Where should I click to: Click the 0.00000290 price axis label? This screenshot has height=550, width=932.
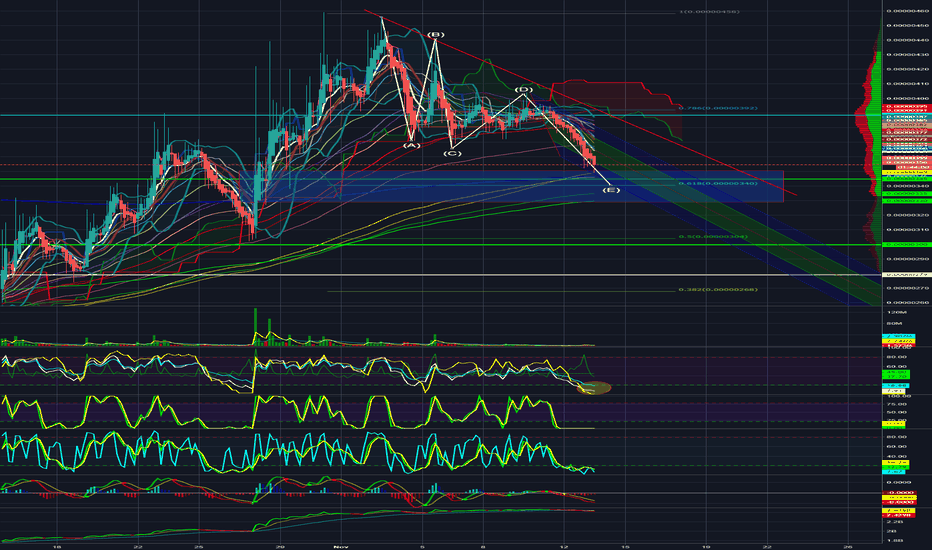pyautogui.click(x=908, y=259)
